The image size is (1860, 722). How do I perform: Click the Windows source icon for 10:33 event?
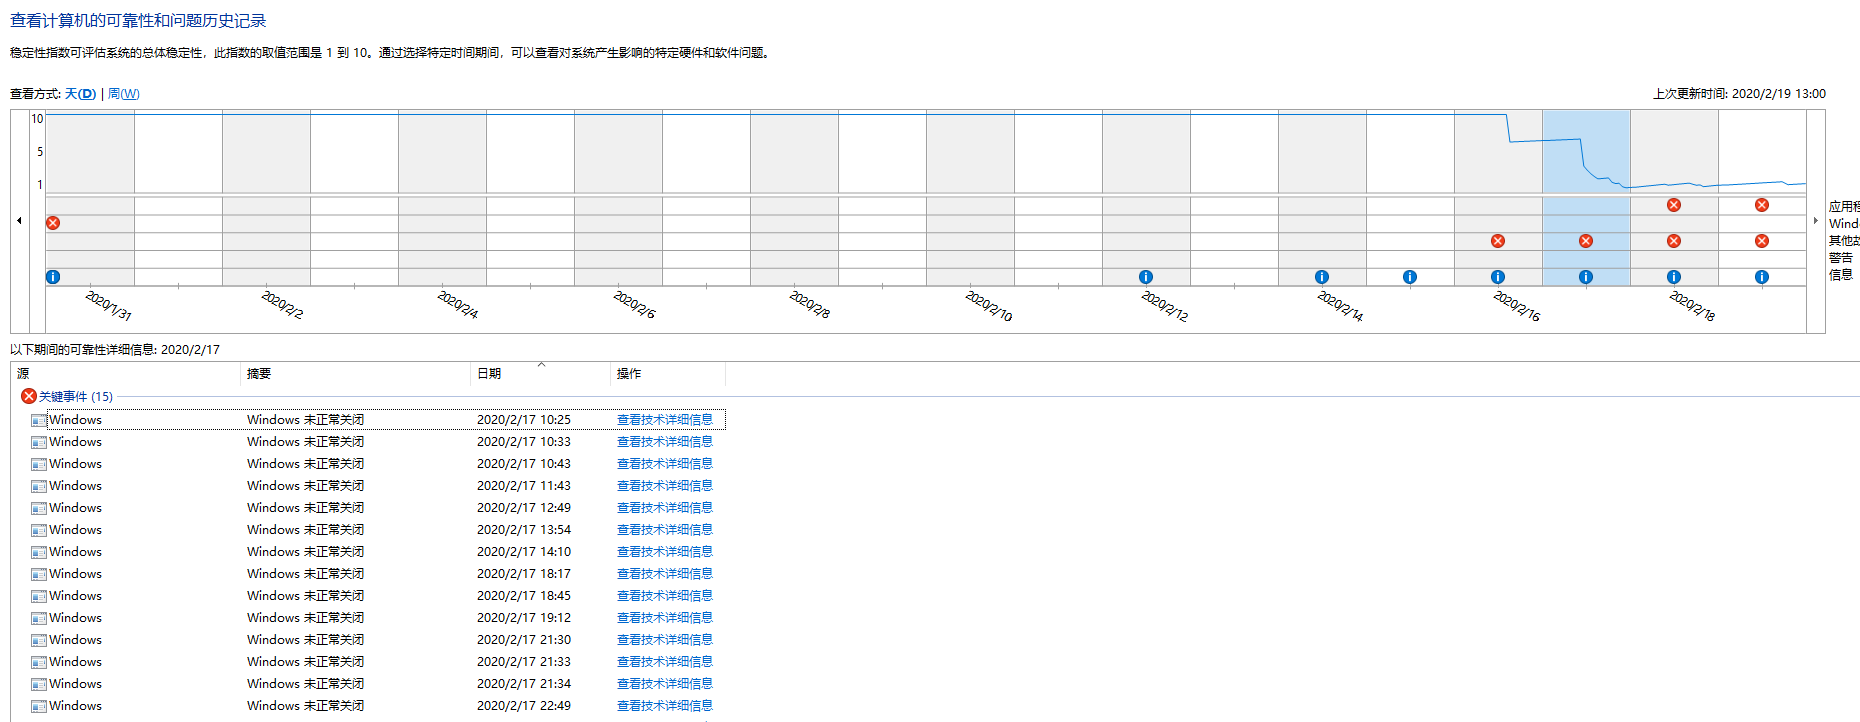pos(39,442)
